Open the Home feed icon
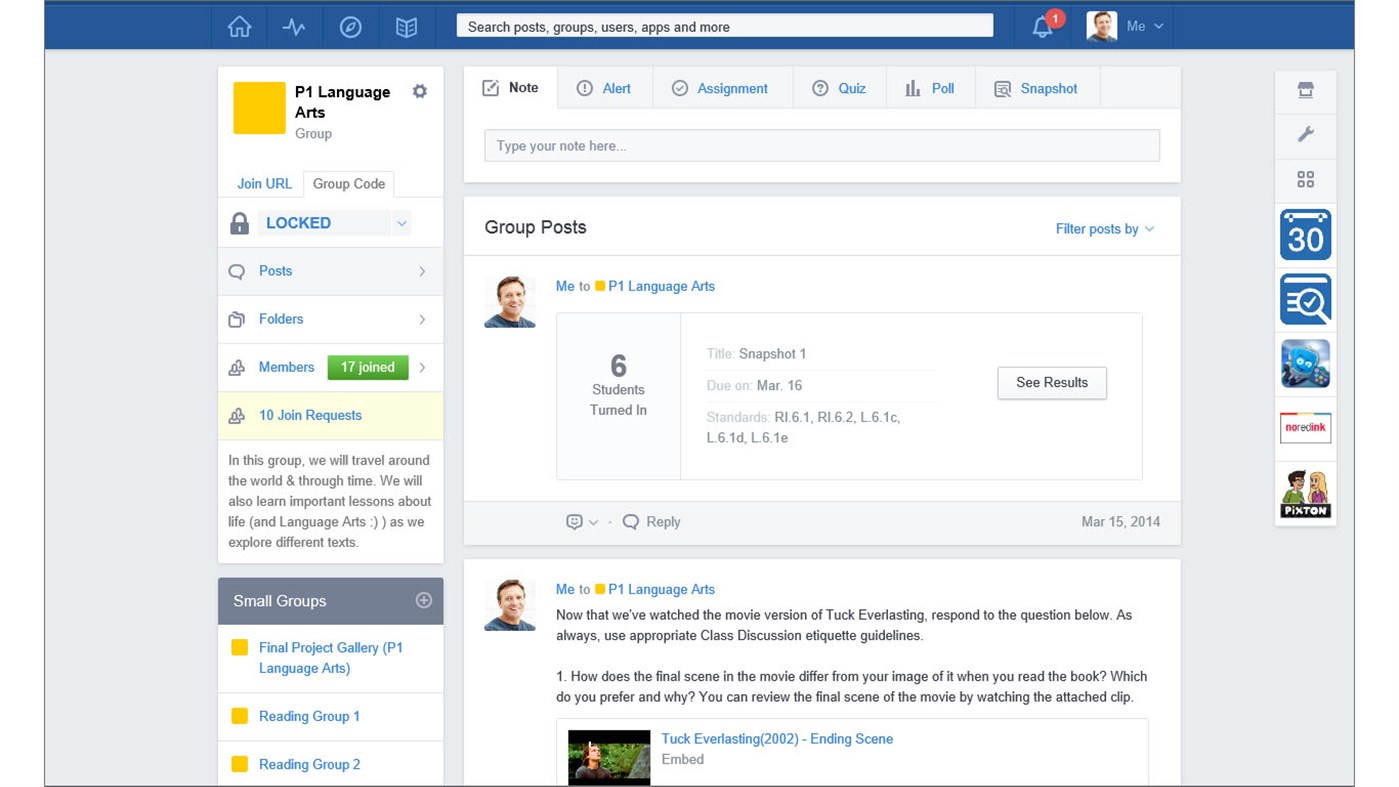1399x787 pixels. click(238, 27)
